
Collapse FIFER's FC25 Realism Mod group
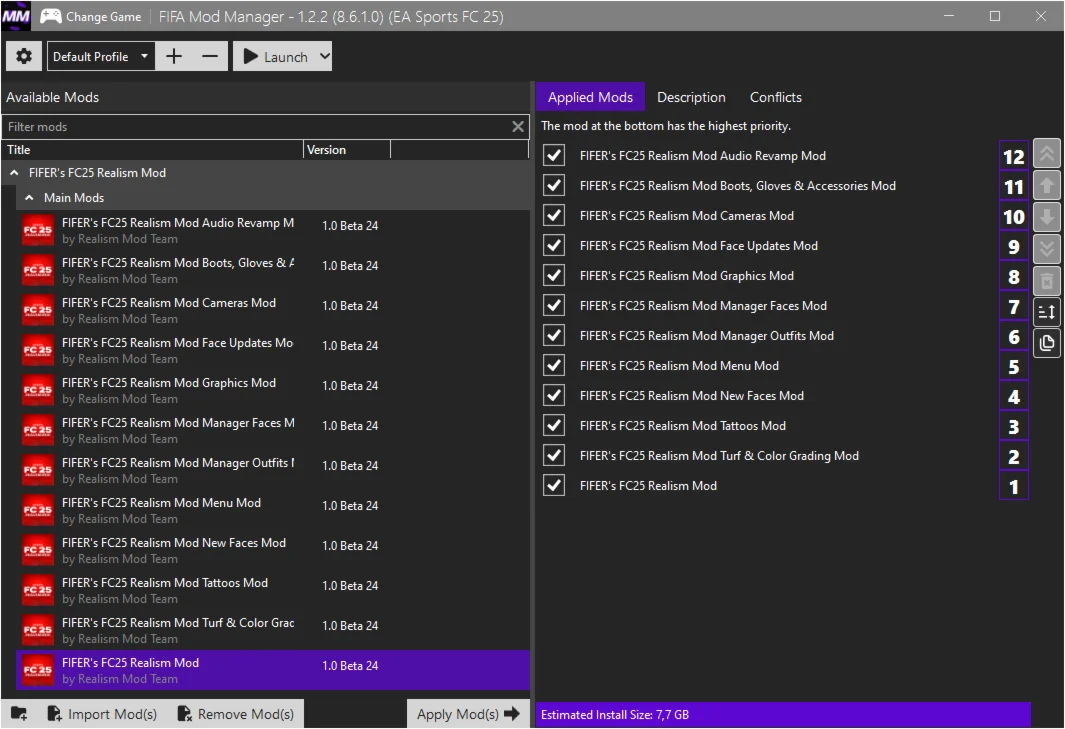pos(14,173)
